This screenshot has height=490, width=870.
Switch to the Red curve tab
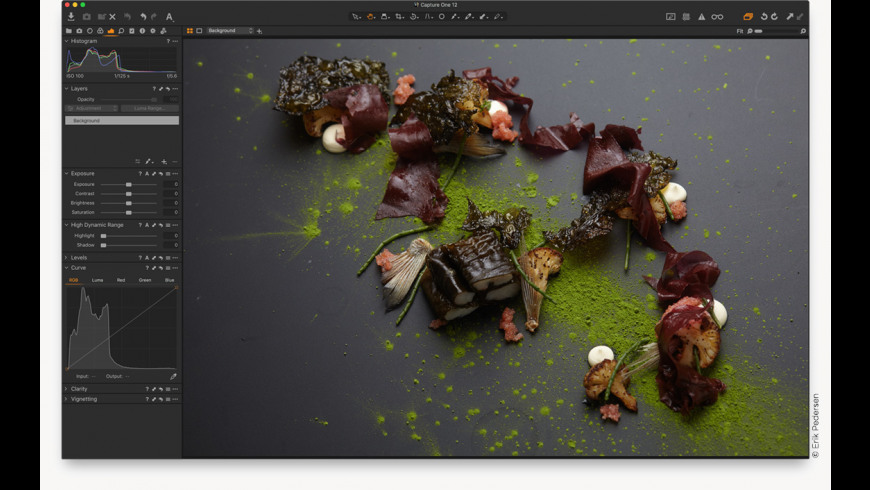tap(121, 280)
